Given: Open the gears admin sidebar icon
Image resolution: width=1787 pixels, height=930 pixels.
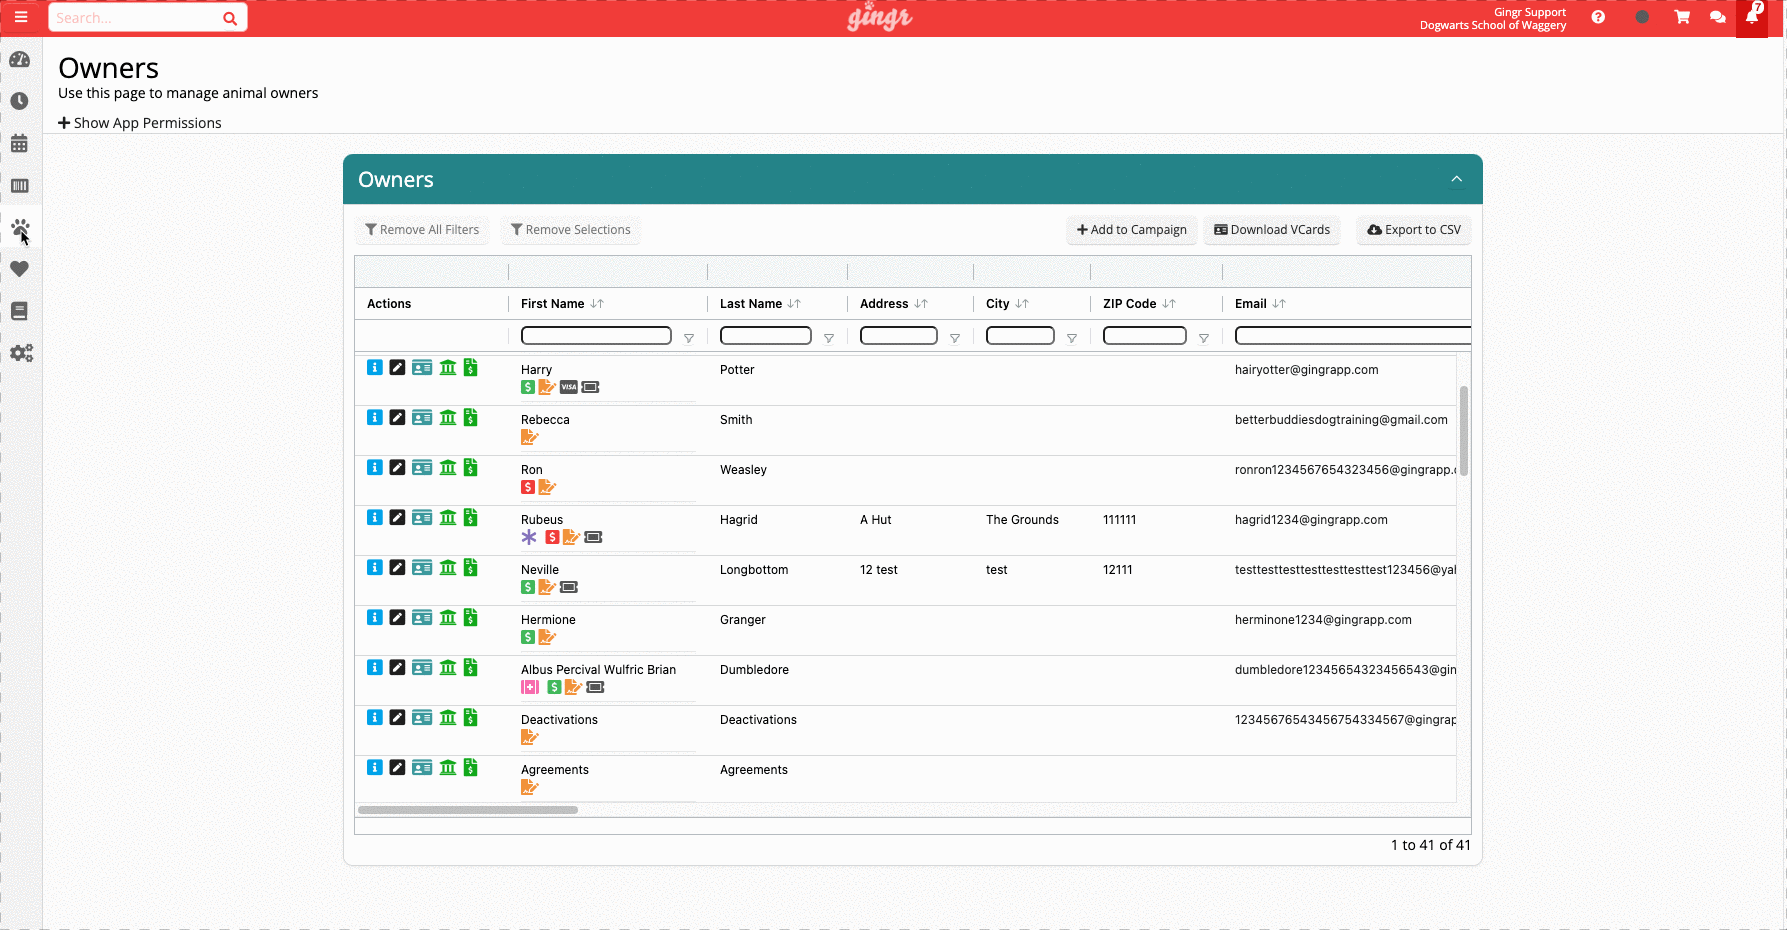Looking at the screenshot, I should coord(21,353).
